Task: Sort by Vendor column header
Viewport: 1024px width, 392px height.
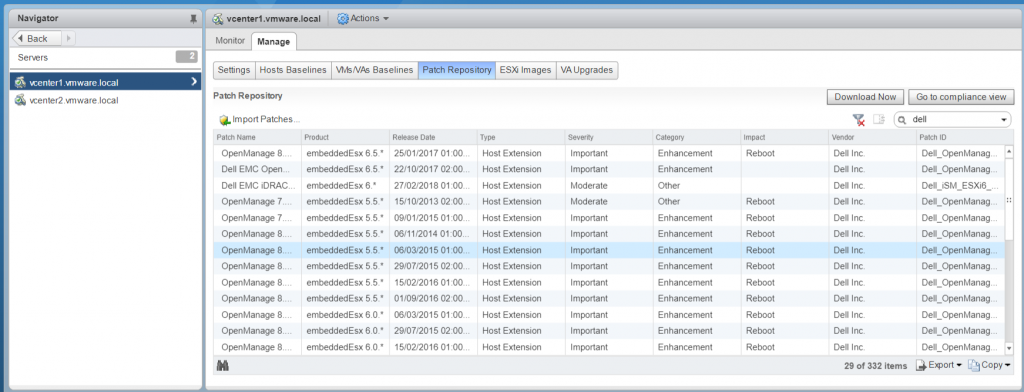Action: tap(871, 137)
